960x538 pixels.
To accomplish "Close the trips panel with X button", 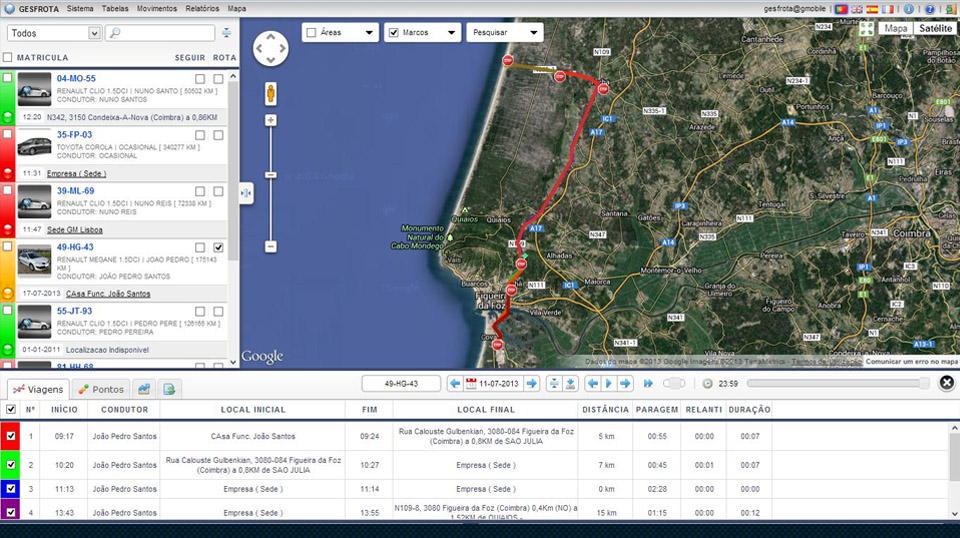I will coord(947,383).
